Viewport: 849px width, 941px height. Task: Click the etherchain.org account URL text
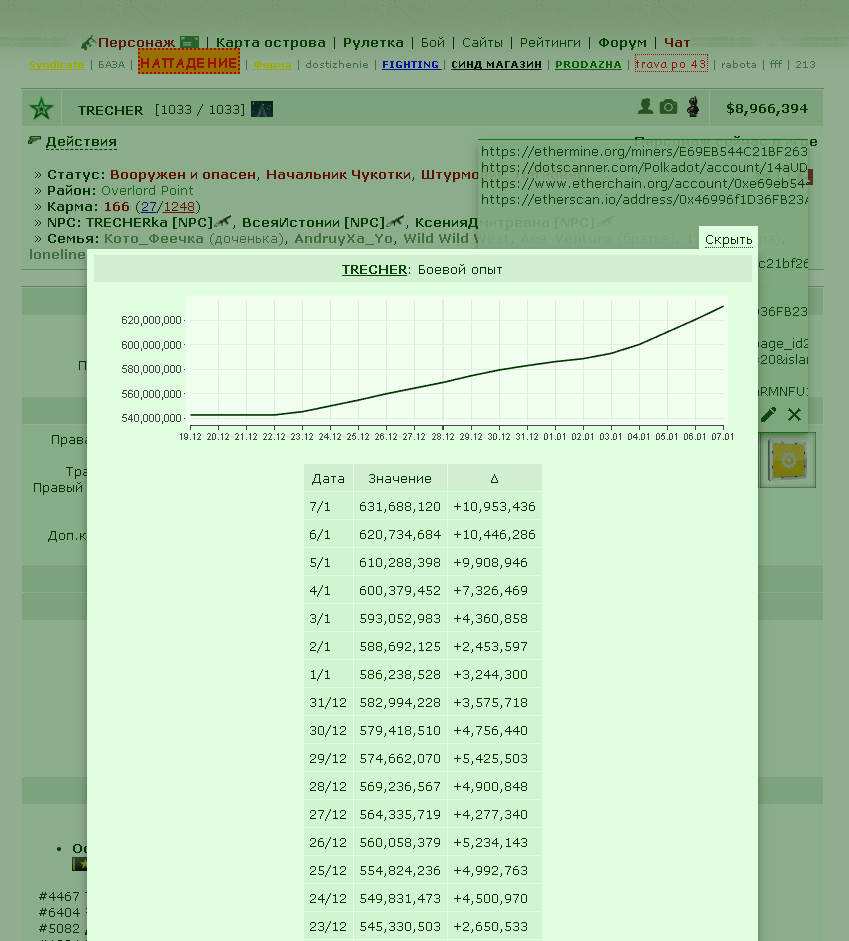pos(644,184)
